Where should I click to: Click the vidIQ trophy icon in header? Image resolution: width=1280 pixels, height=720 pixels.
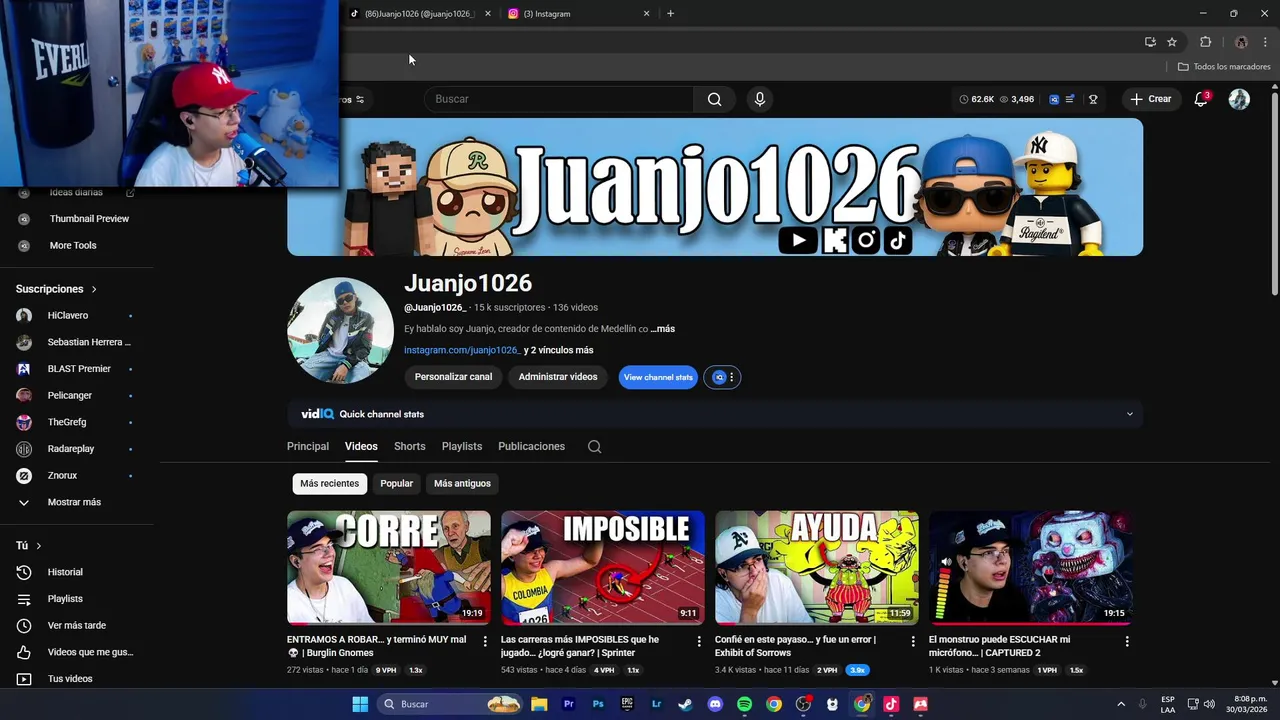1093,99
